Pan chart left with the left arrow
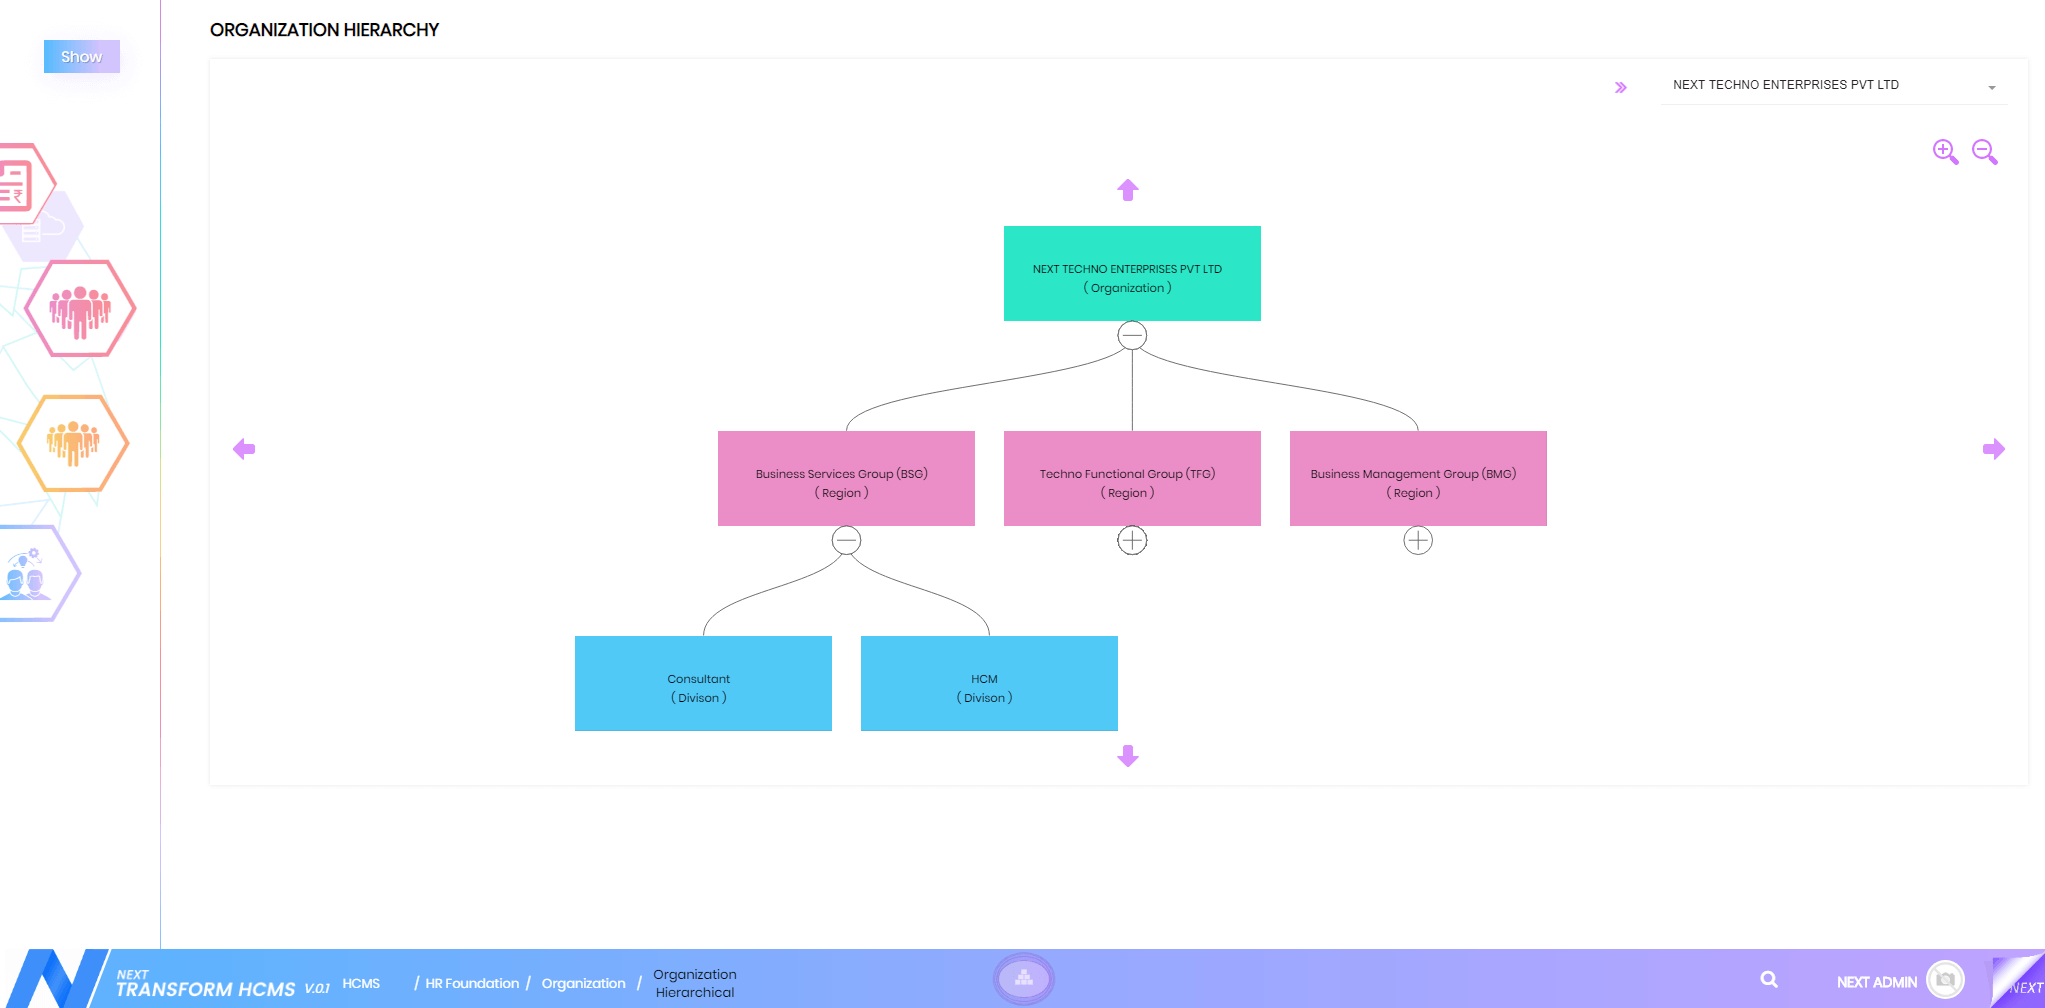This screenshot has height=1008, width=2045. [244, 449]
